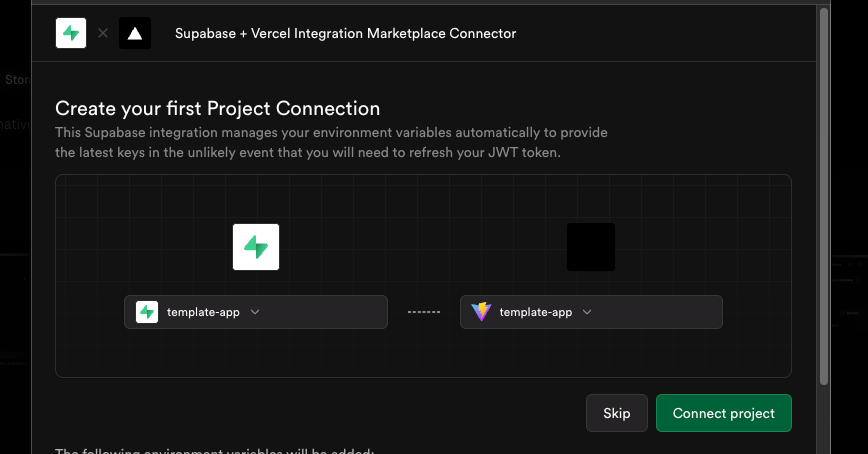The width and height of the screenshot is (868, 454).
Task: Open the Supabase project template-app dropdown
Action: [256, 312]
